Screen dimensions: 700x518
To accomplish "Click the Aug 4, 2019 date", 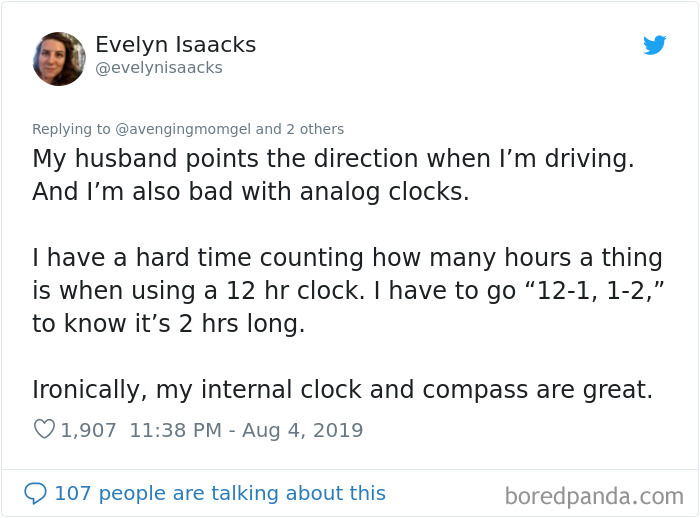I will pyautogui.click(x=302, y=430).
